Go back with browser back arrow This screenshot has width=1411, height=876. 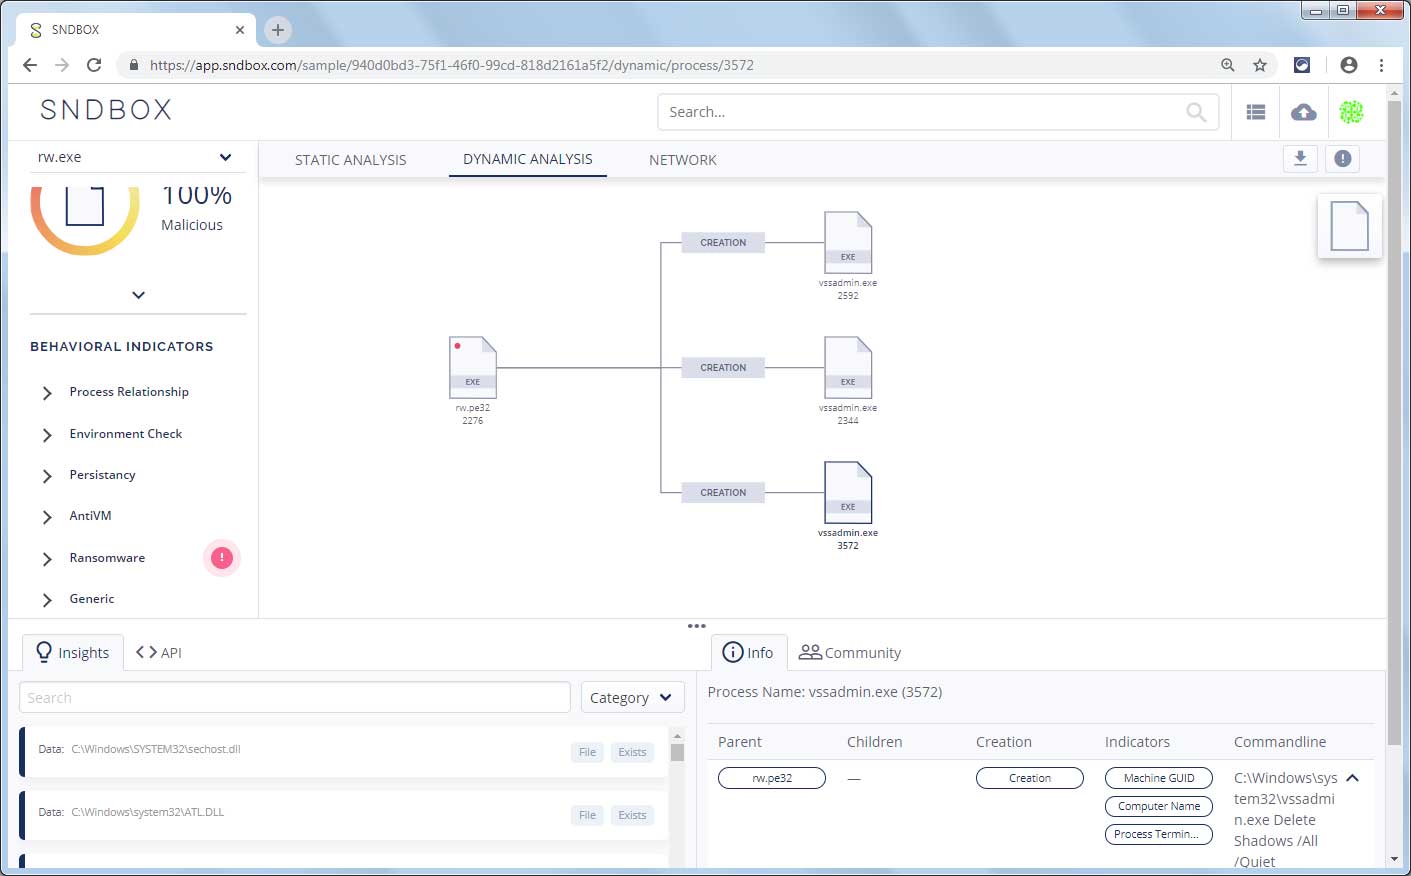[x=30, y=65]
